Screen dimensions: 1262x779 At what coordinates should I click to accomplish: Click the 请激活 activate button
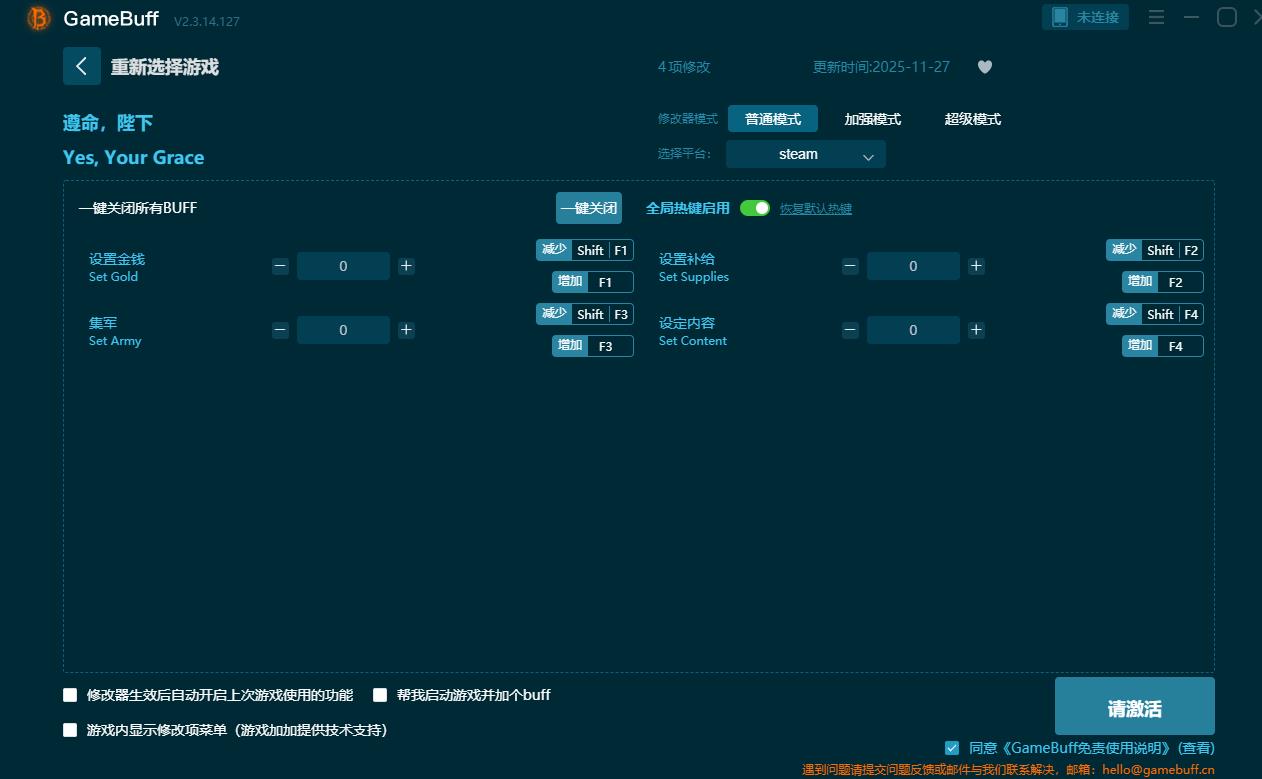(x=1135, y=708)
